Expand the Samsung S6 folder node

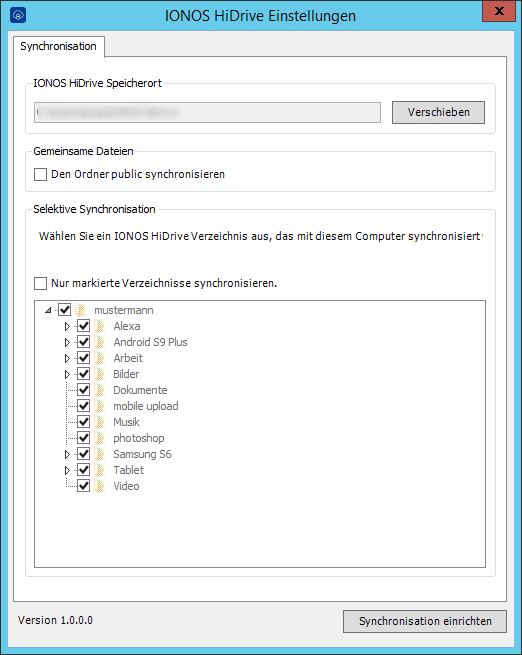point(67,454)
